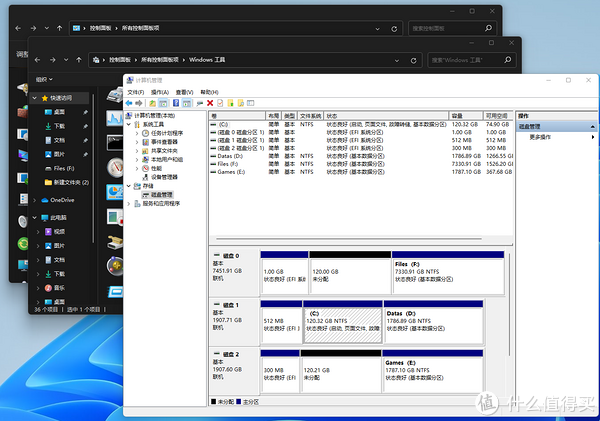Select the Games (E:) volume row
This screenshot has height=421, width=600.
361,172
